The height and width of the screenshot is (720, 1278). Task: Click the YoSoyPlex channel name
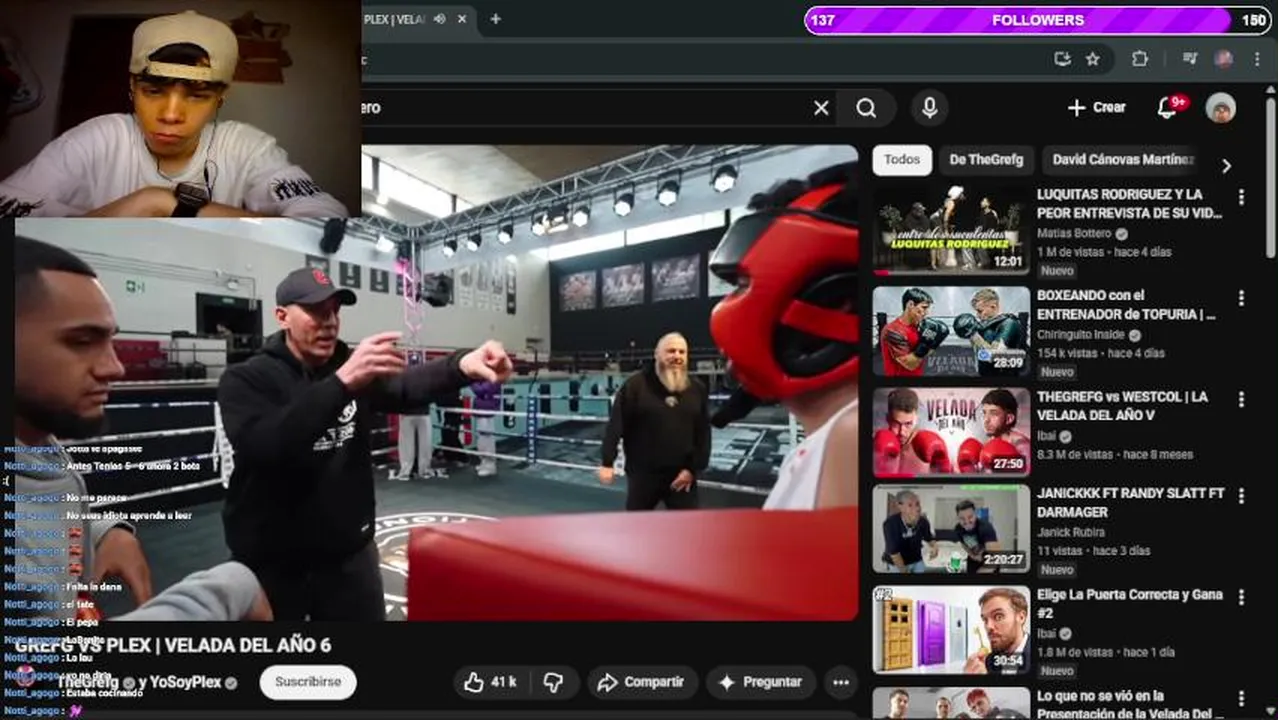(x=187, y=683)
